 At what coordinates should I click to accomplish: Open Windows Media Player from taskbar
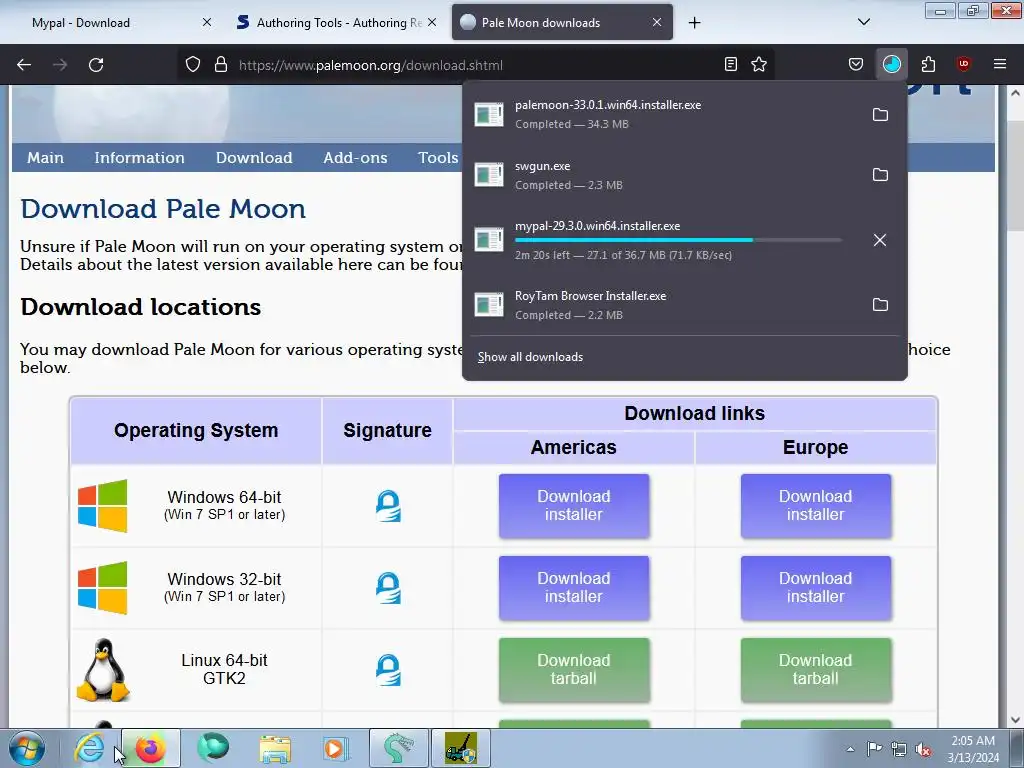tap(336, 748)
